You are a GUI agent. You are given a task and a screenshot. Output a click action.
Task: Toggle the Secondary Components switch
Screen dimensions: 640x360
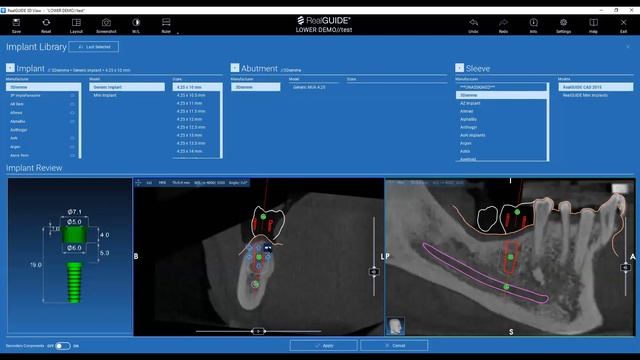click(62, 346)
